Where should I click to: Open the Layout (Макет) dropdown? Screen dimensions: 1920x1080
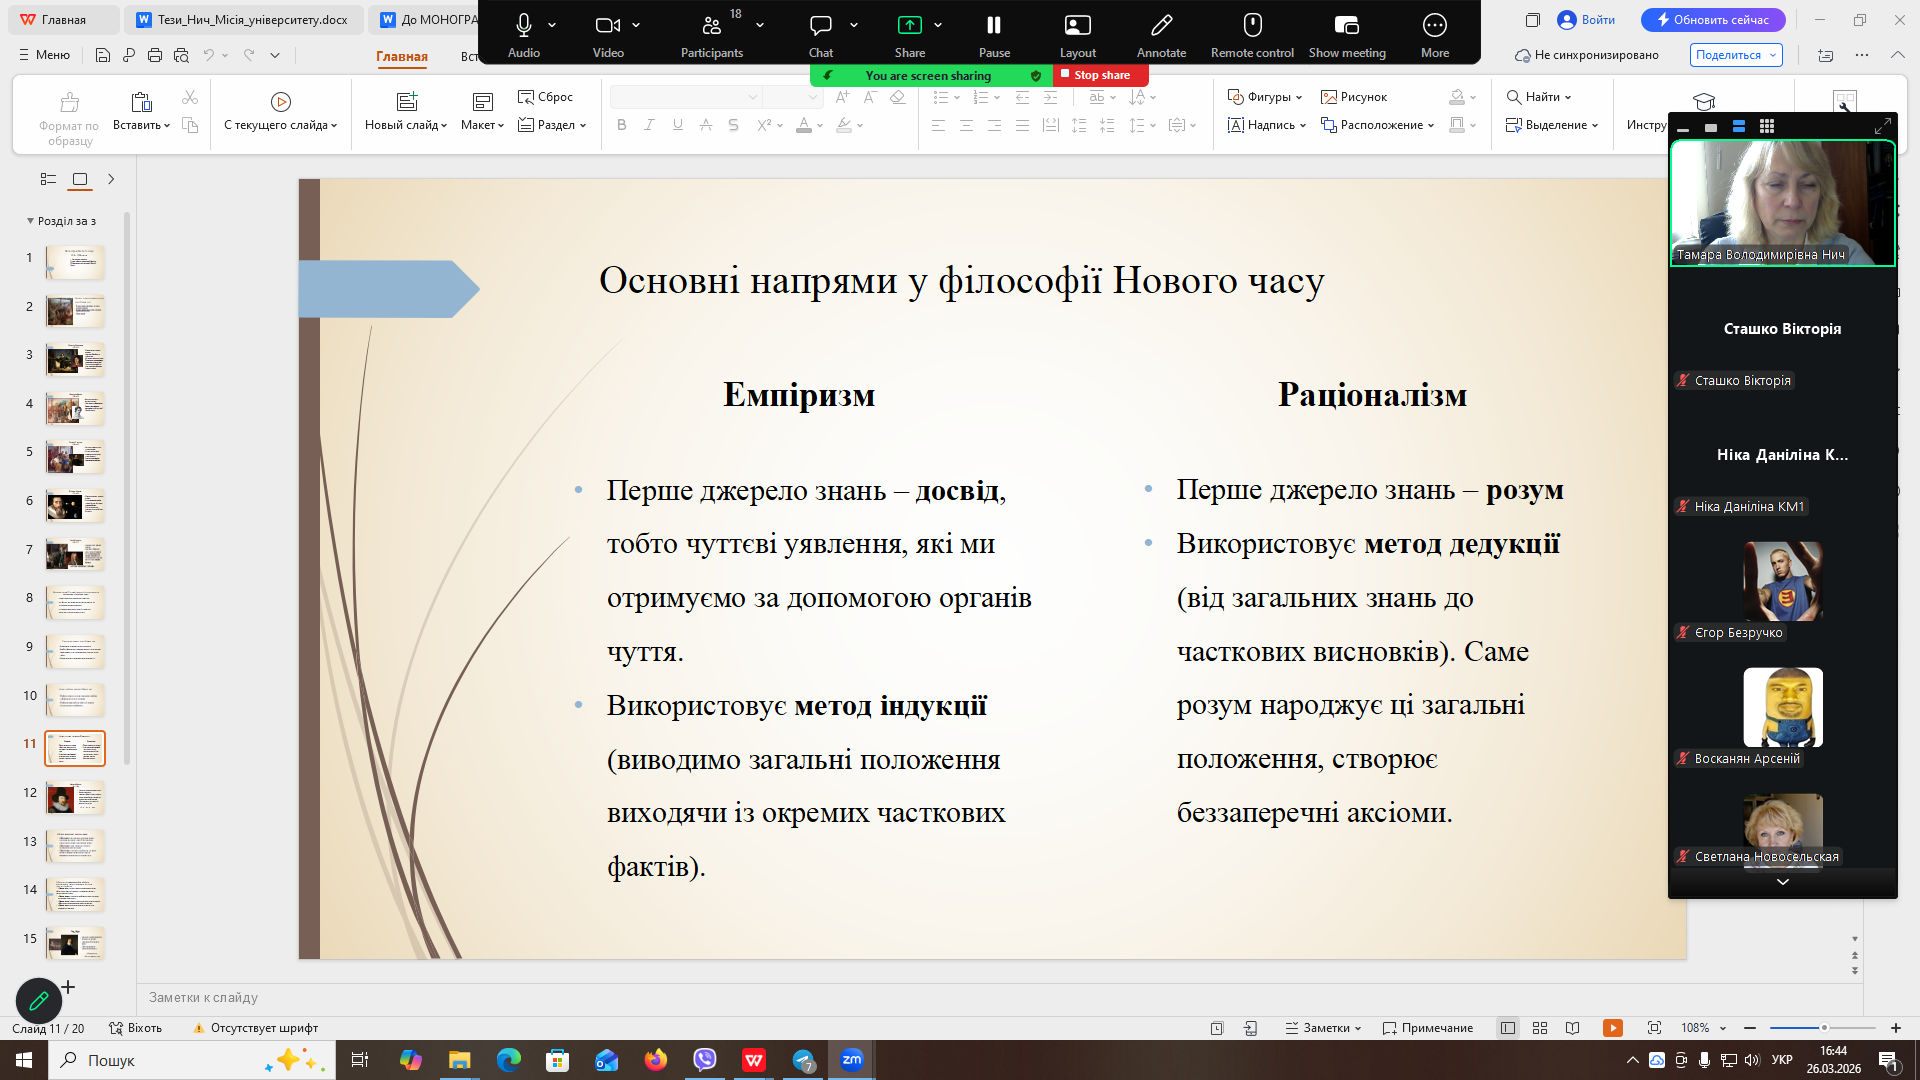click(x=482, y=125)
